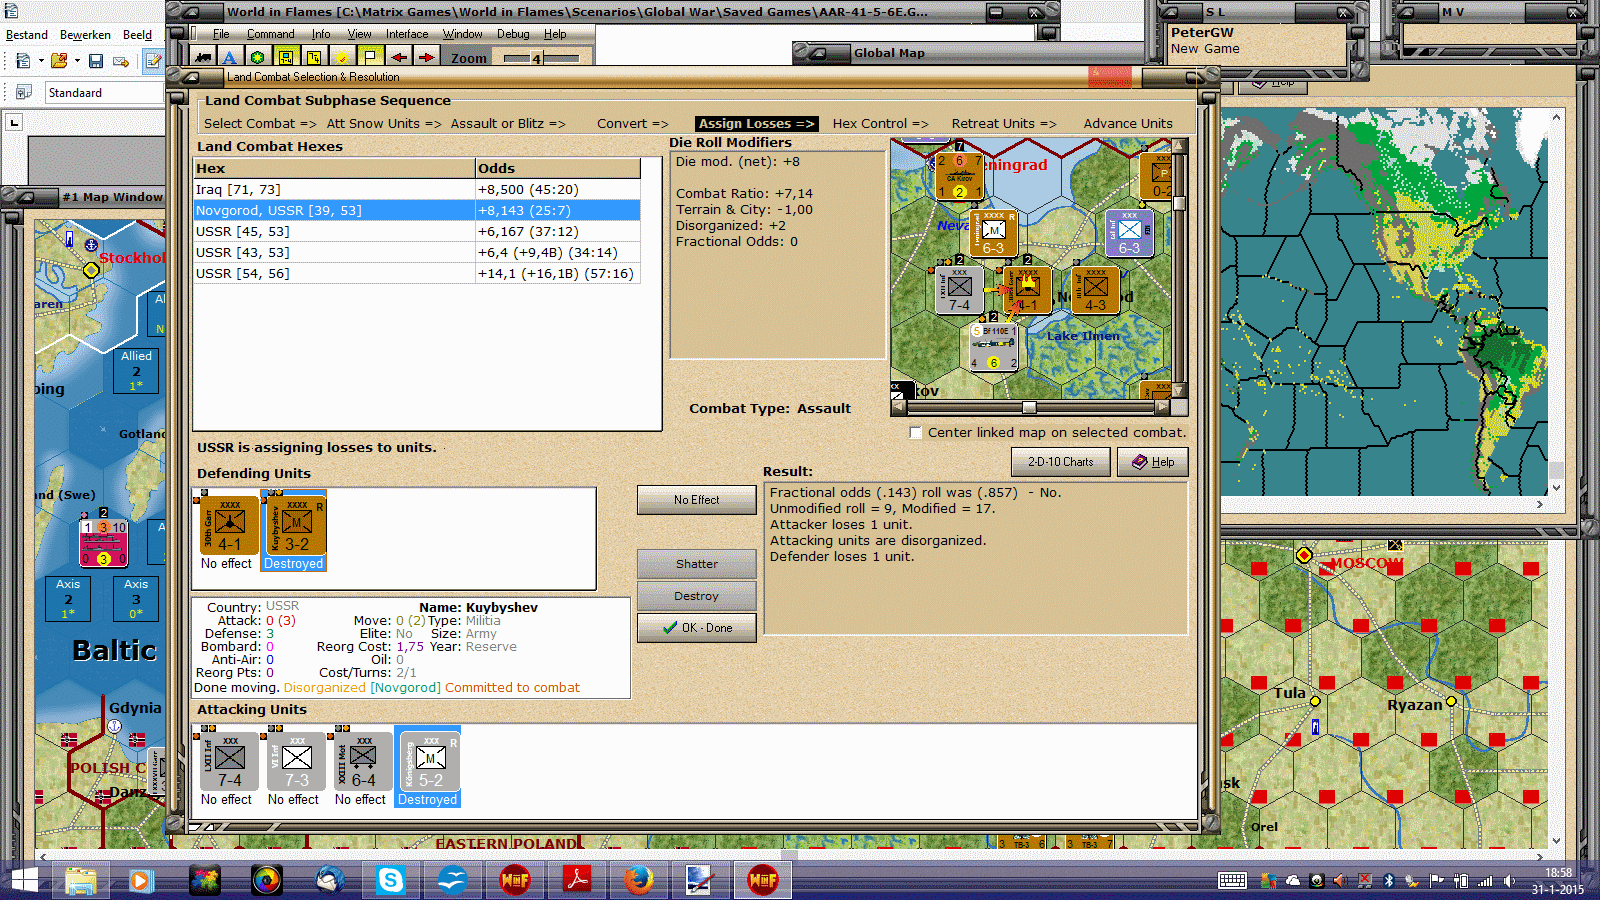Click the Odds column header
The width and height of the screenshot is (1600, 900).
tap(558, 168)
